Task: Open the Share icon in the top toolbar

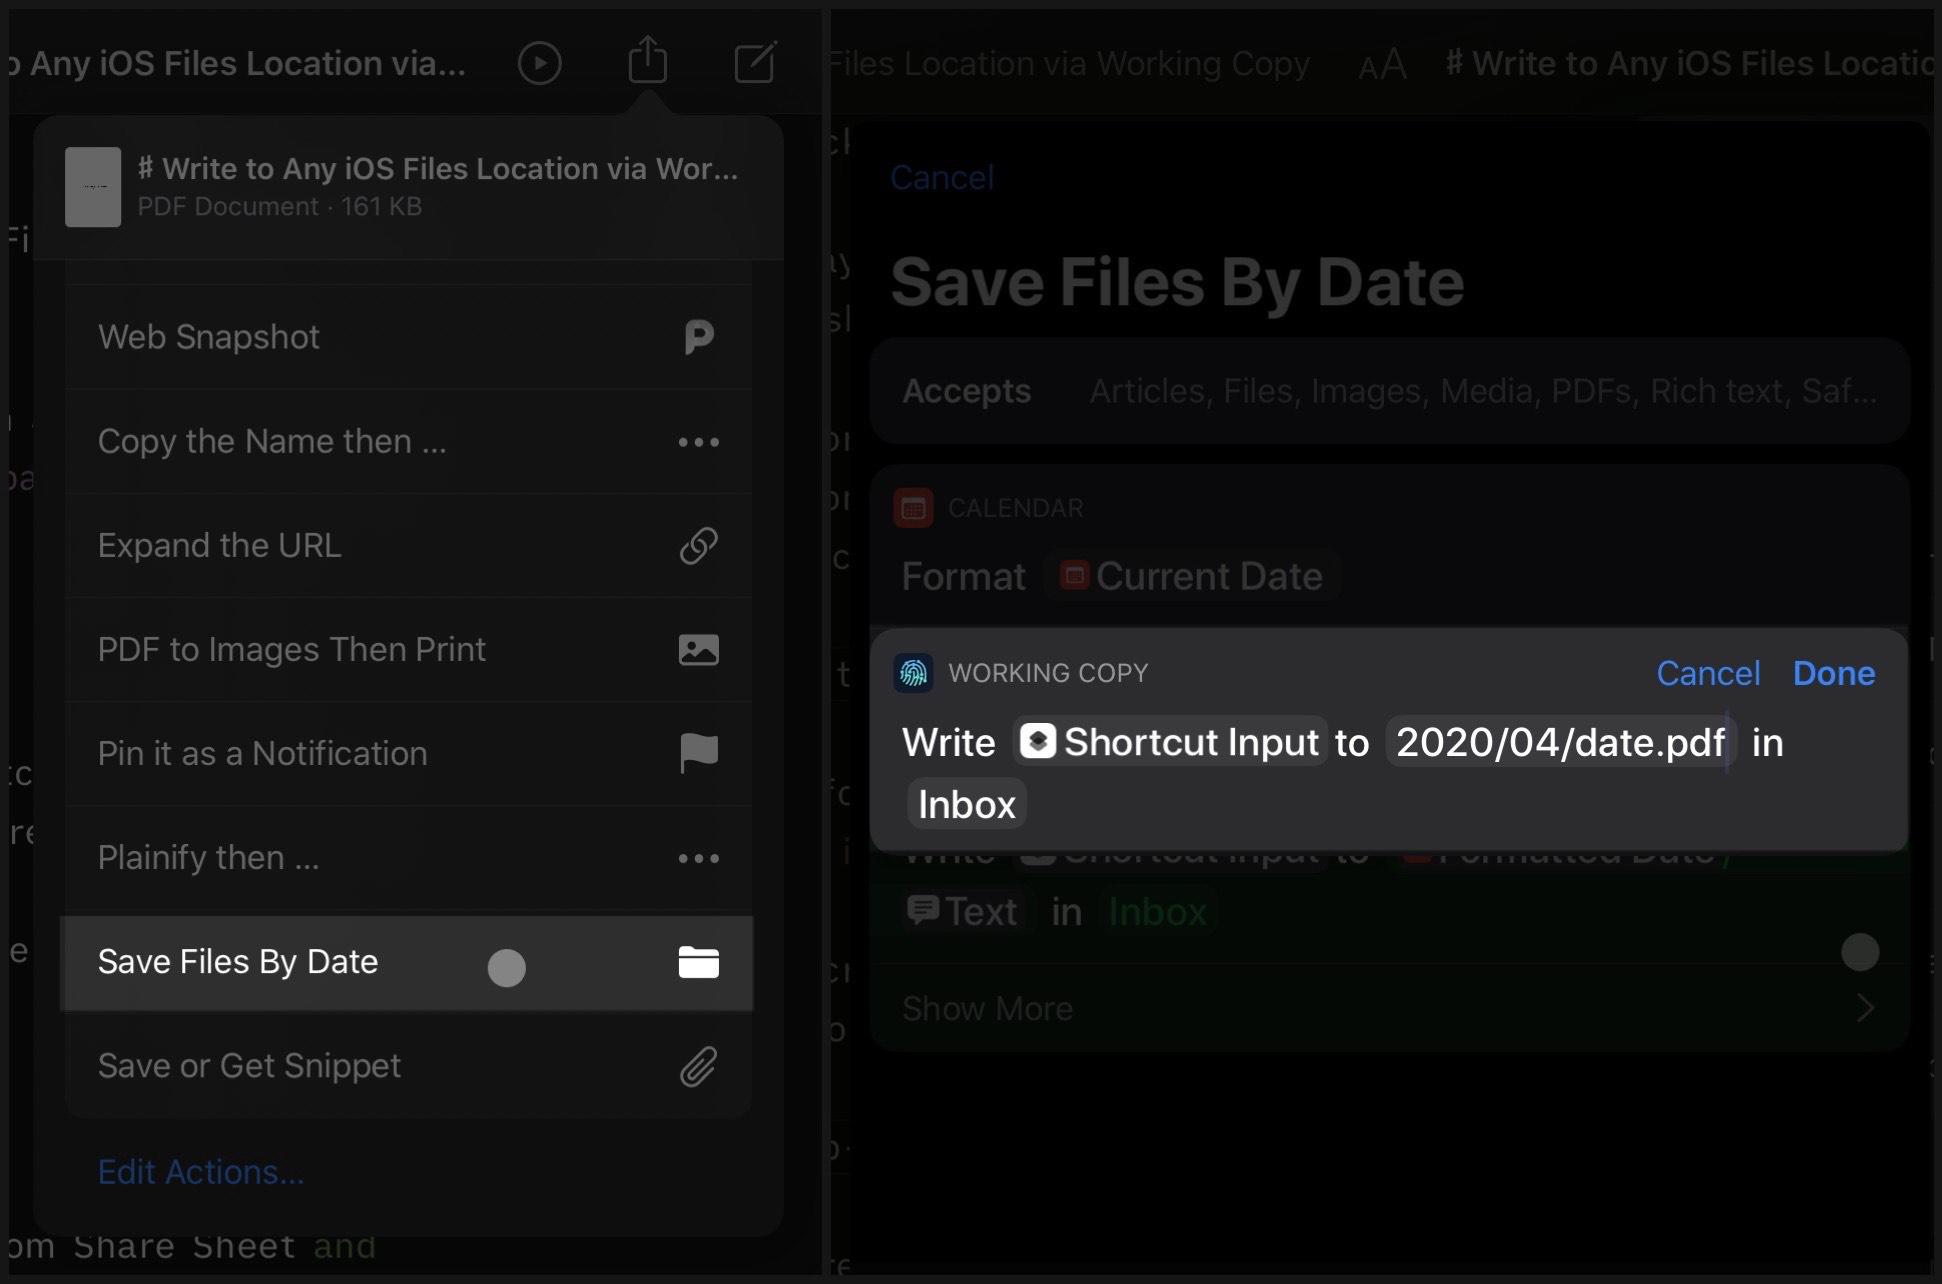Action: click(x=648, y=62)
